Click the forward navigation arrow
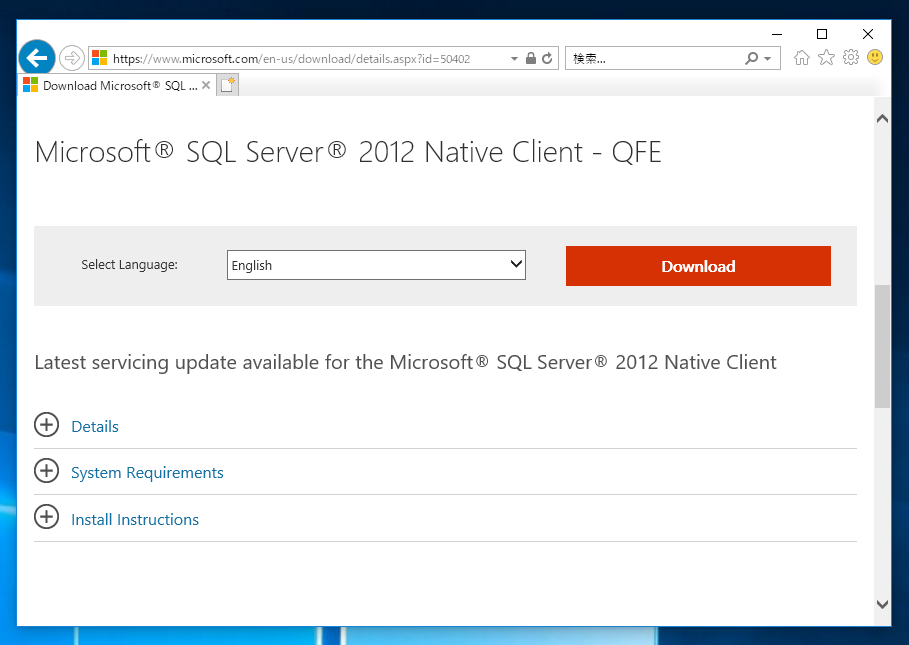This screenshot has height=645, width=909. point(72,58)
